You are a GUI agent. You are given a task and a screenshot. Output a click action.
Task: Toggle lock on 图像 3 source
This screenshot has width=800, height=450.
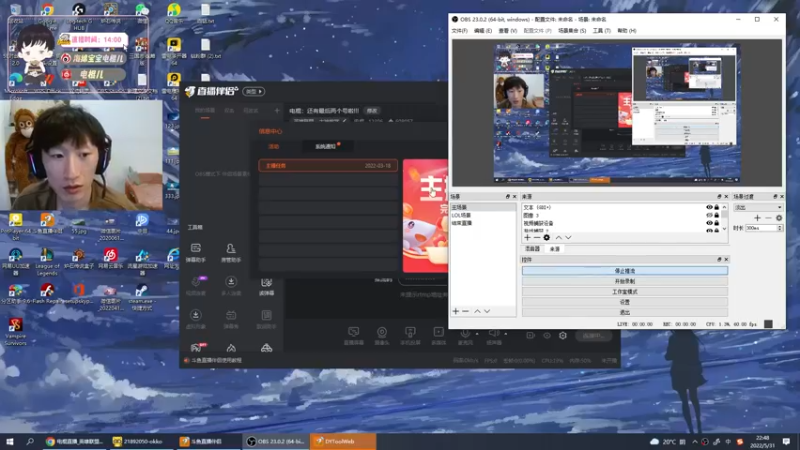[717, 215]
